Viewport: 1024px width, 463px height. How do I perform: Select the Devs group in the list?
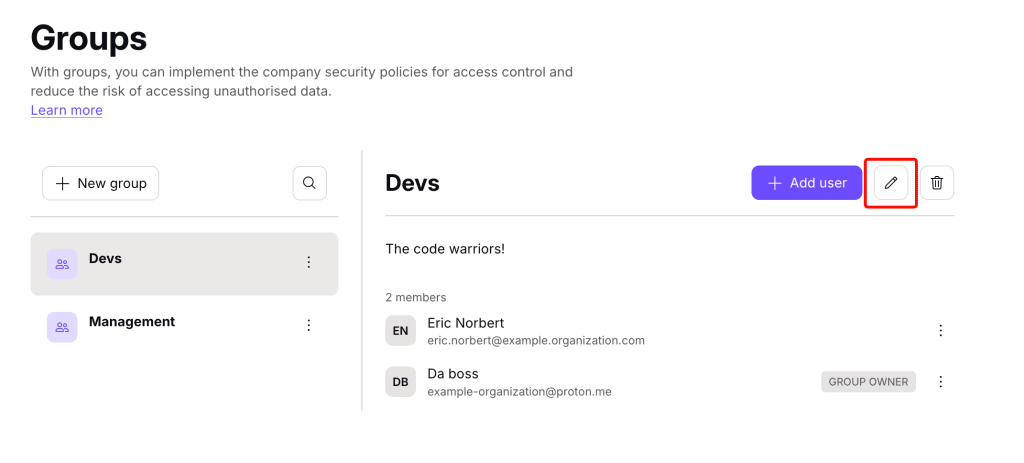(184, 264)
